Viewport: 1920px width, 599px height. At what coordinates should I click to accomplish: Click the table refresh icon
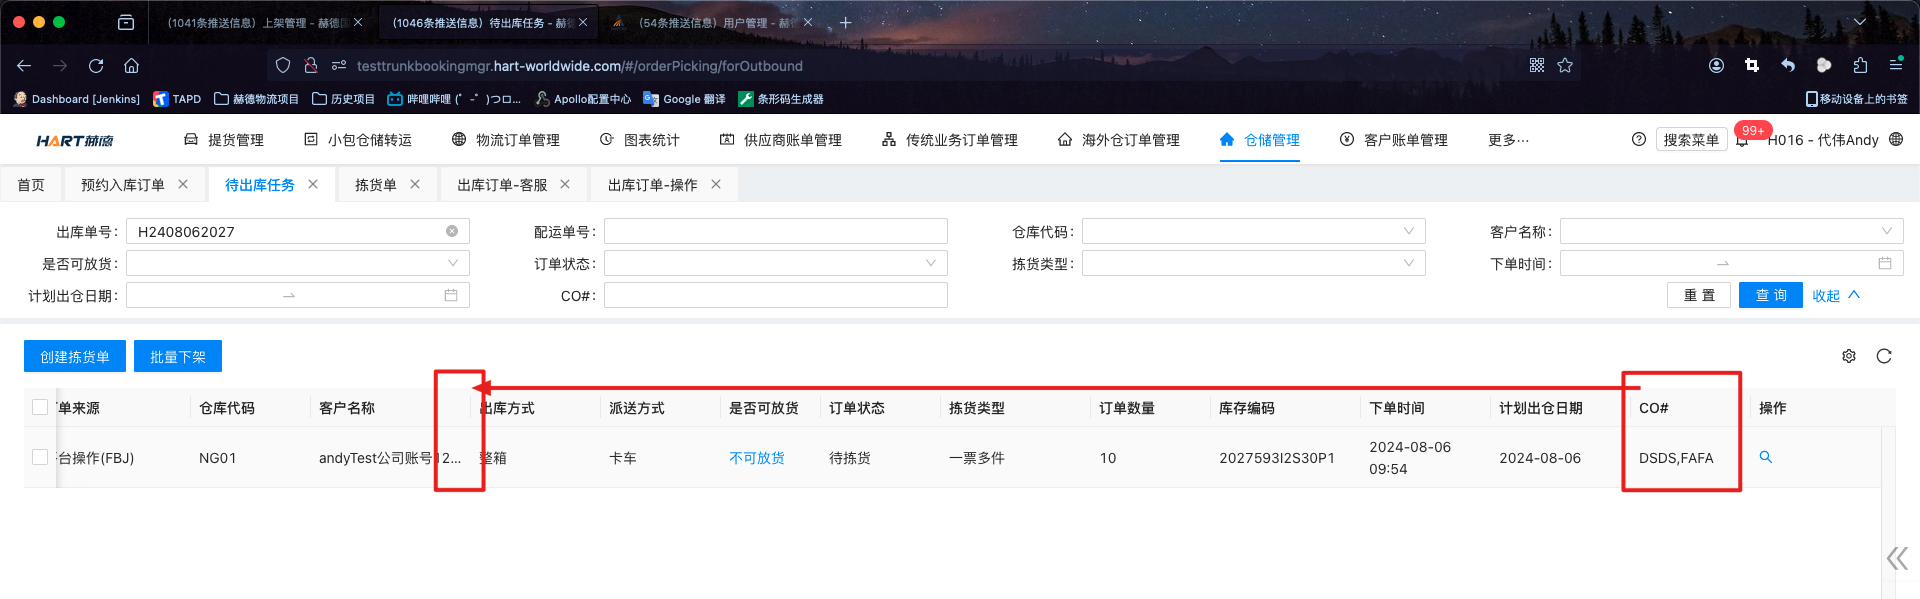click(1884, 357)
